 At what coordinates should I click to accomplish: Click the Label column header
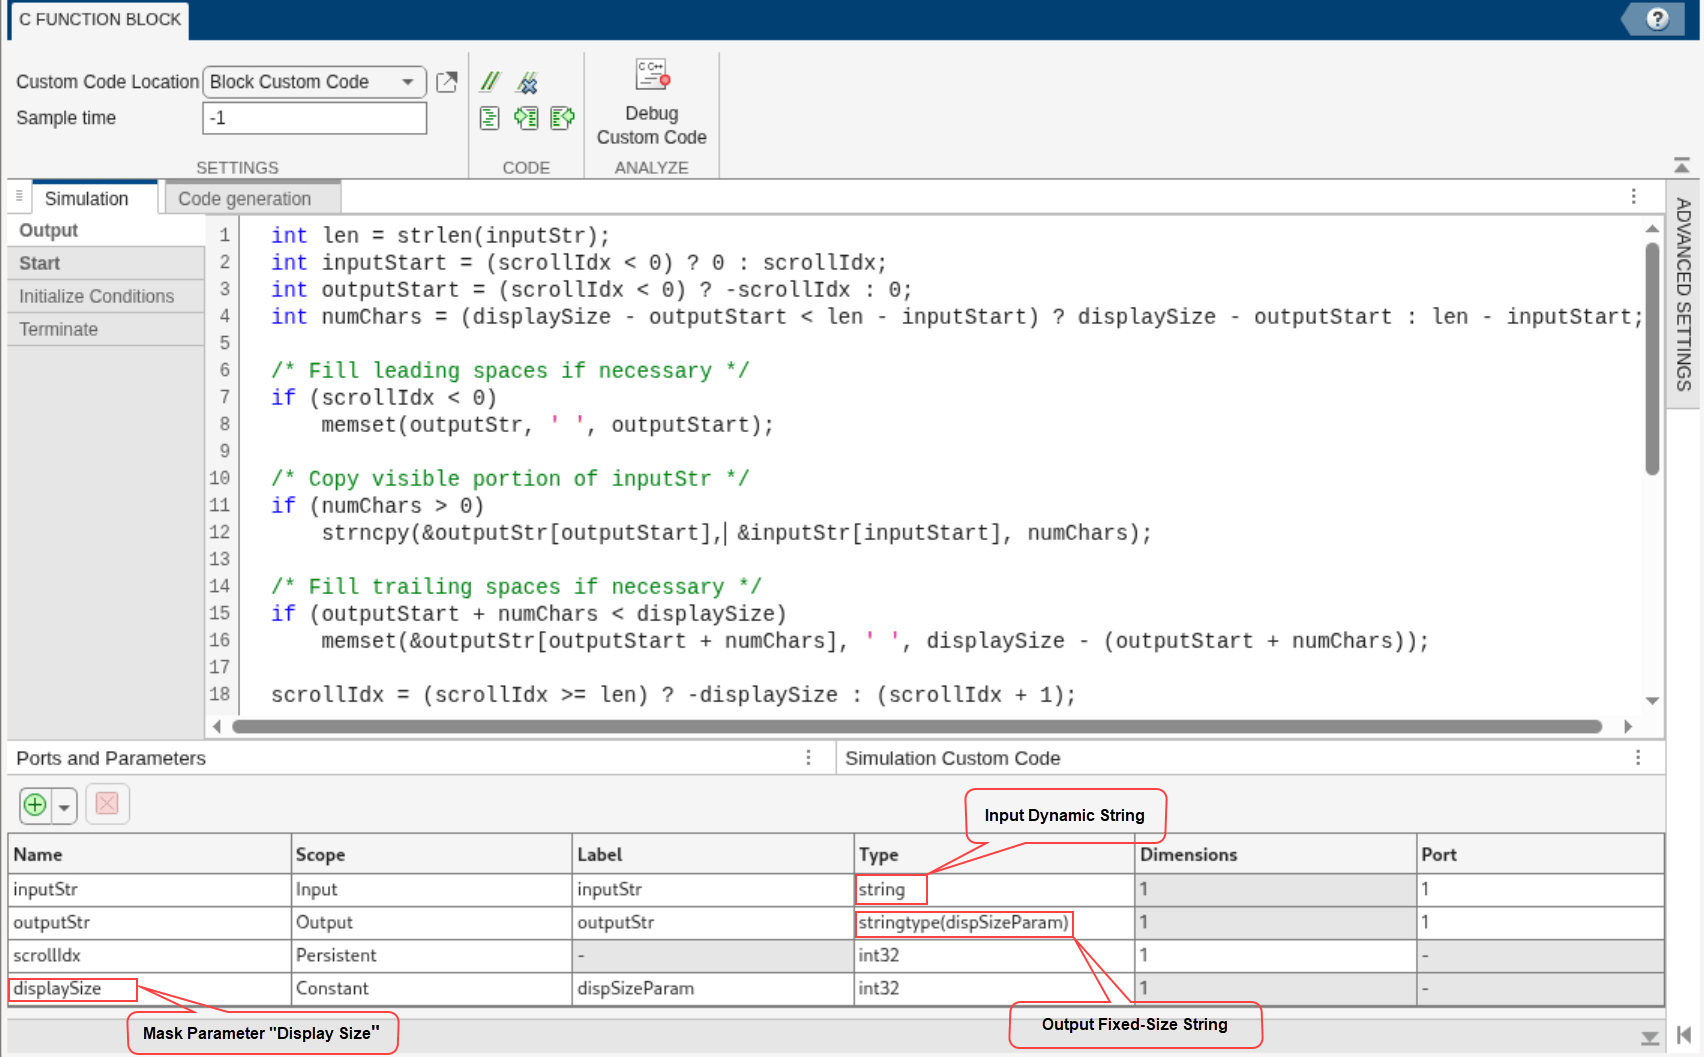[713, 854]
